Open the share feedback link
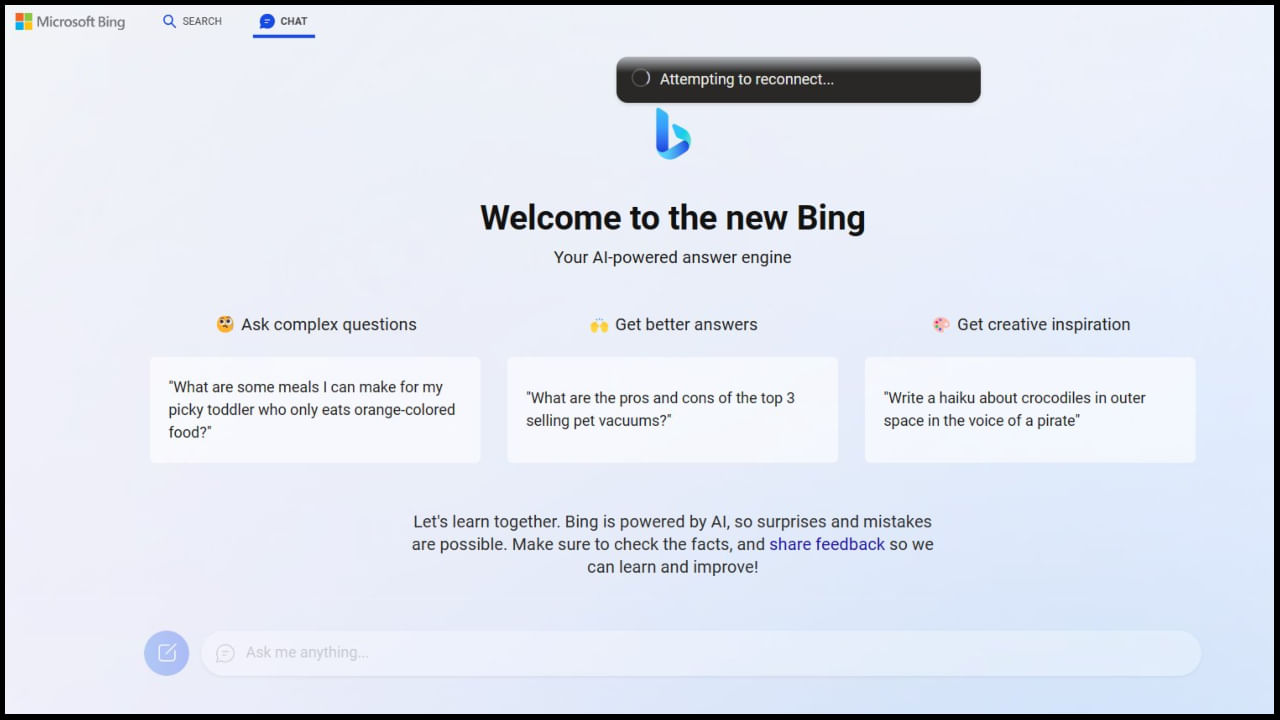The height and width of the screenshot is (720, 1280). point(827,544)
